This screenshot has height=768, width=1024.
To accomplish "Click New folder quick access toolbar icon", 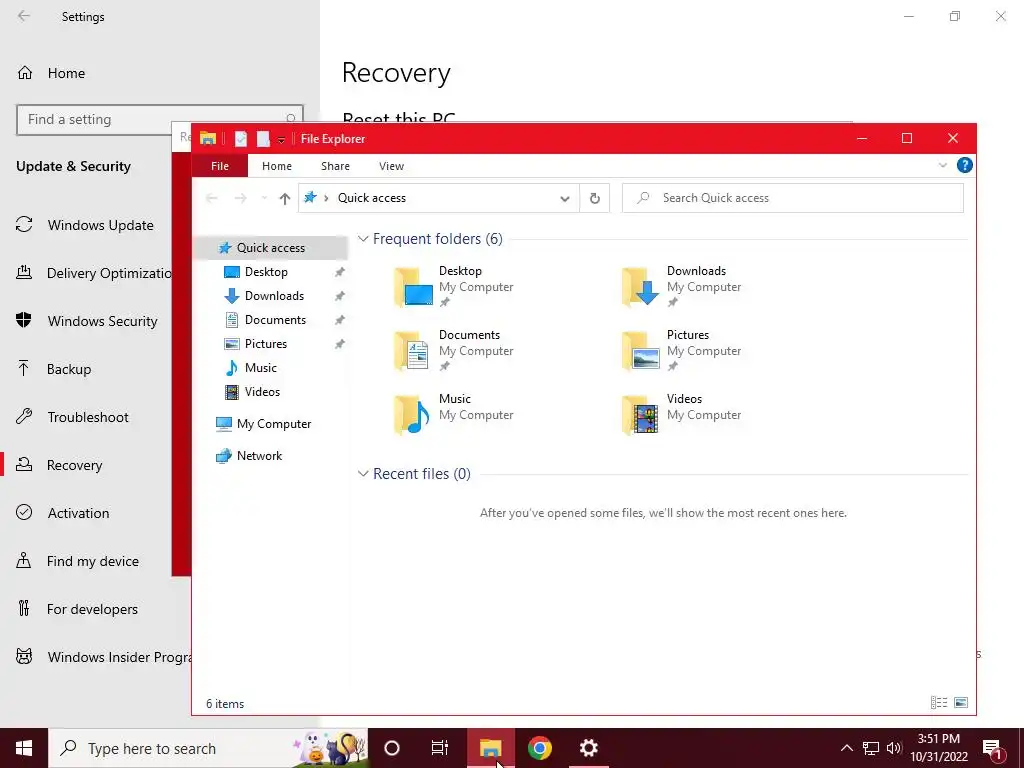I will coord(263,138).
